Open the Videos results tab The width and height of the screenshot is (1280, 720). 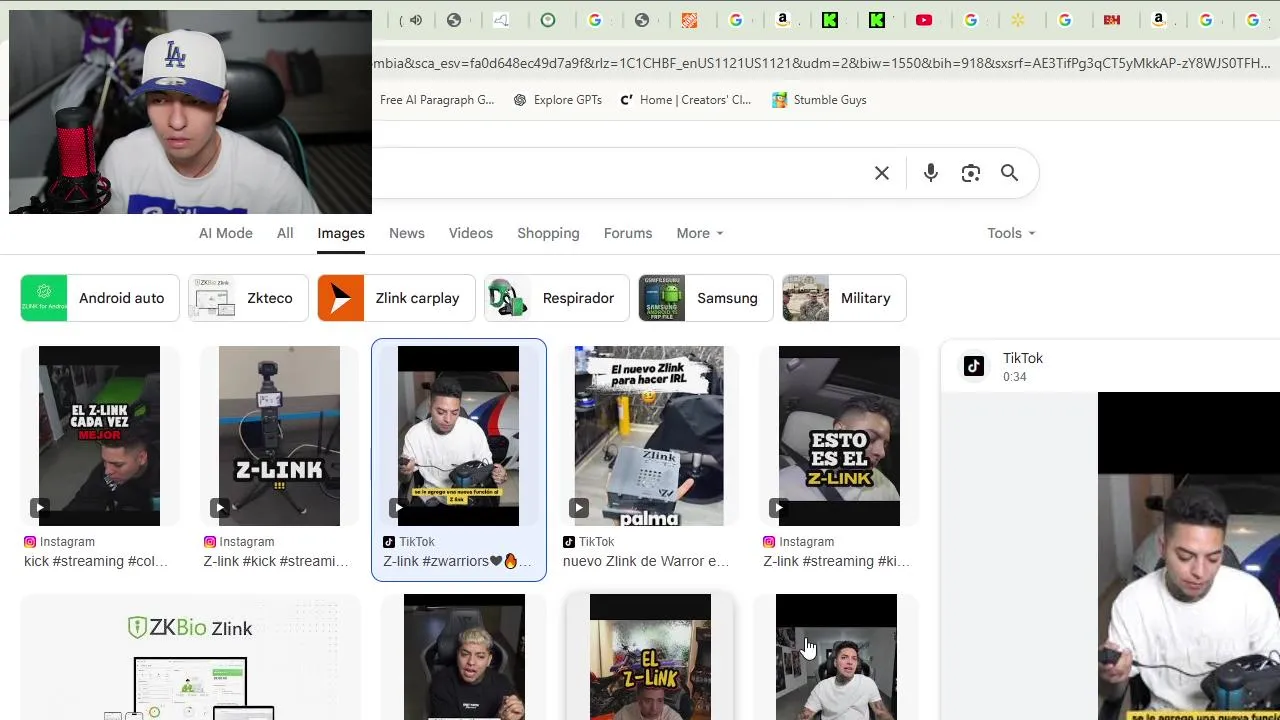pyautogui.click(x=471, y=233)
